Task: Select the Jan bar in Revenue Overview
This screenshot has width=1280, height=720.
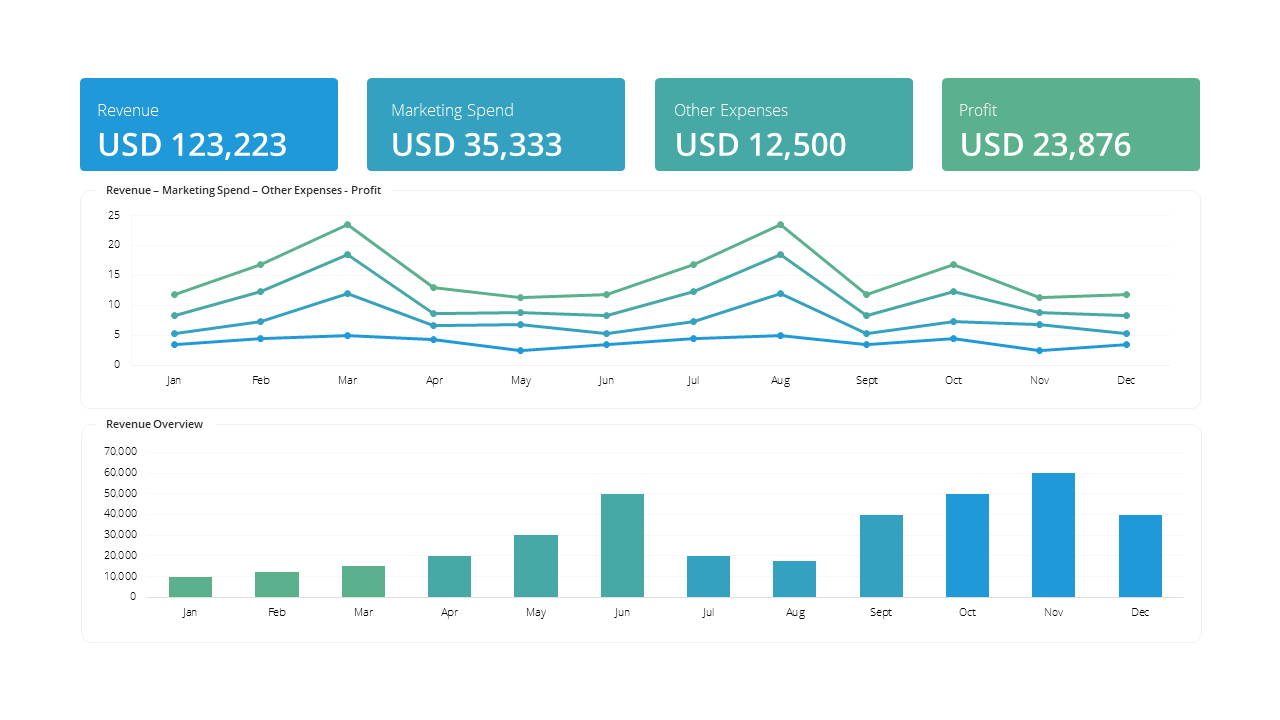Action: tap(190, 587)
